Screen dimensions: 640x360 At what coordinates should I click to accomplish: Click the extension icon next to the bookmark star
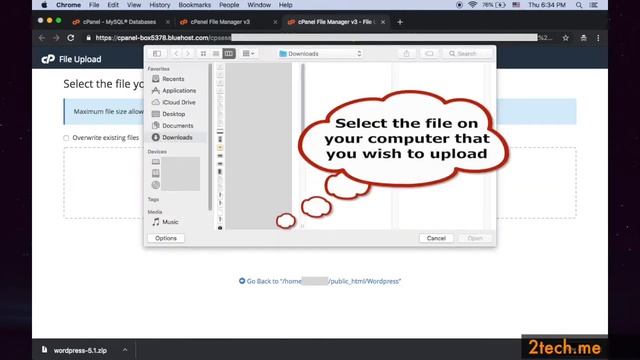(584, 38)
